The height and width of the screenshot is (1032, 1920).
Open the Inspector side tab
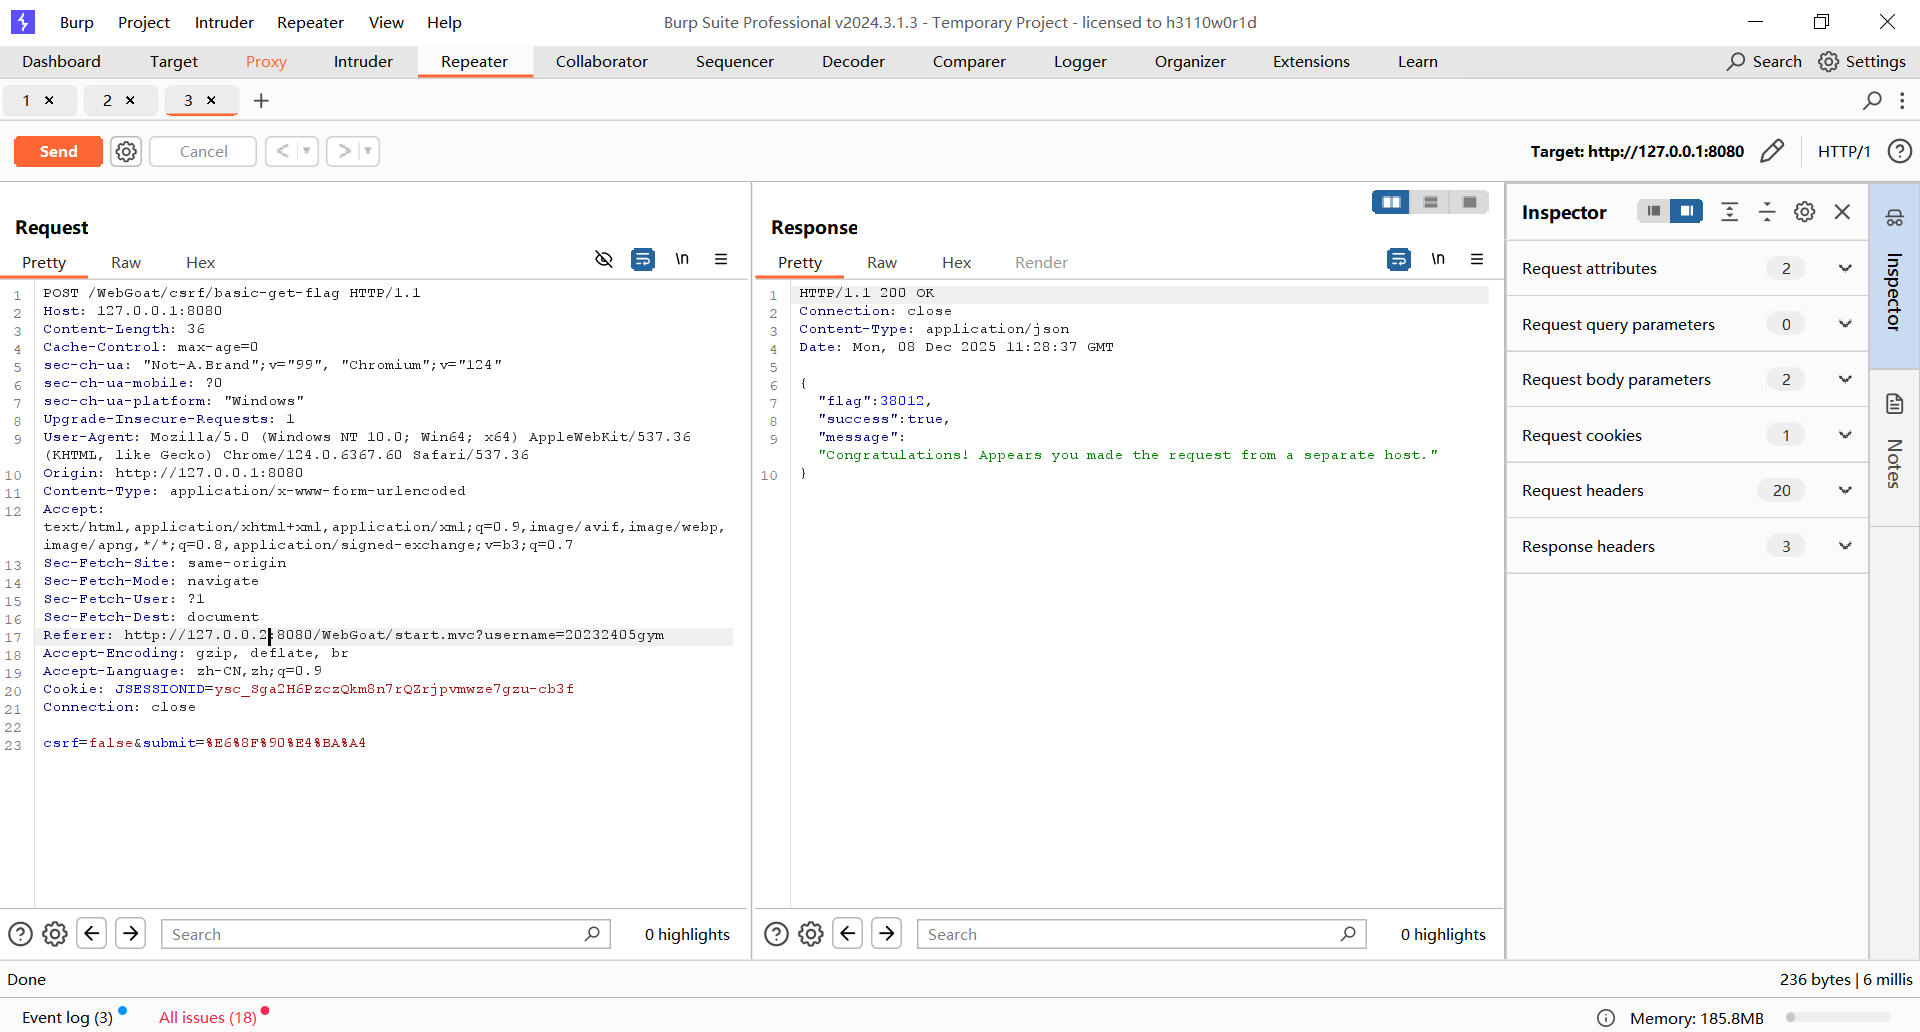click(x=1894, y=275)
